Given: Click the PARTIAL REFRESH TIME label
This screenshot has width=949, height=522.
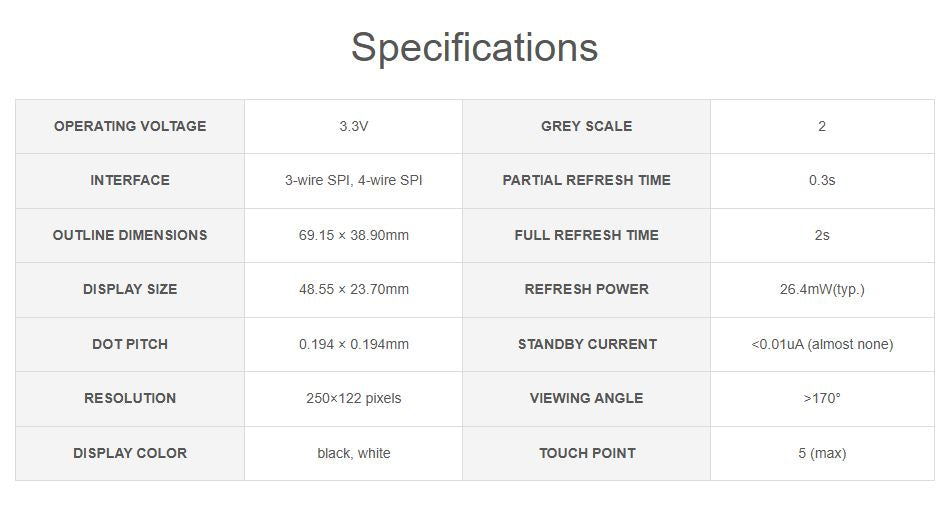Looking at the screenshot, I should coord(586,180).
